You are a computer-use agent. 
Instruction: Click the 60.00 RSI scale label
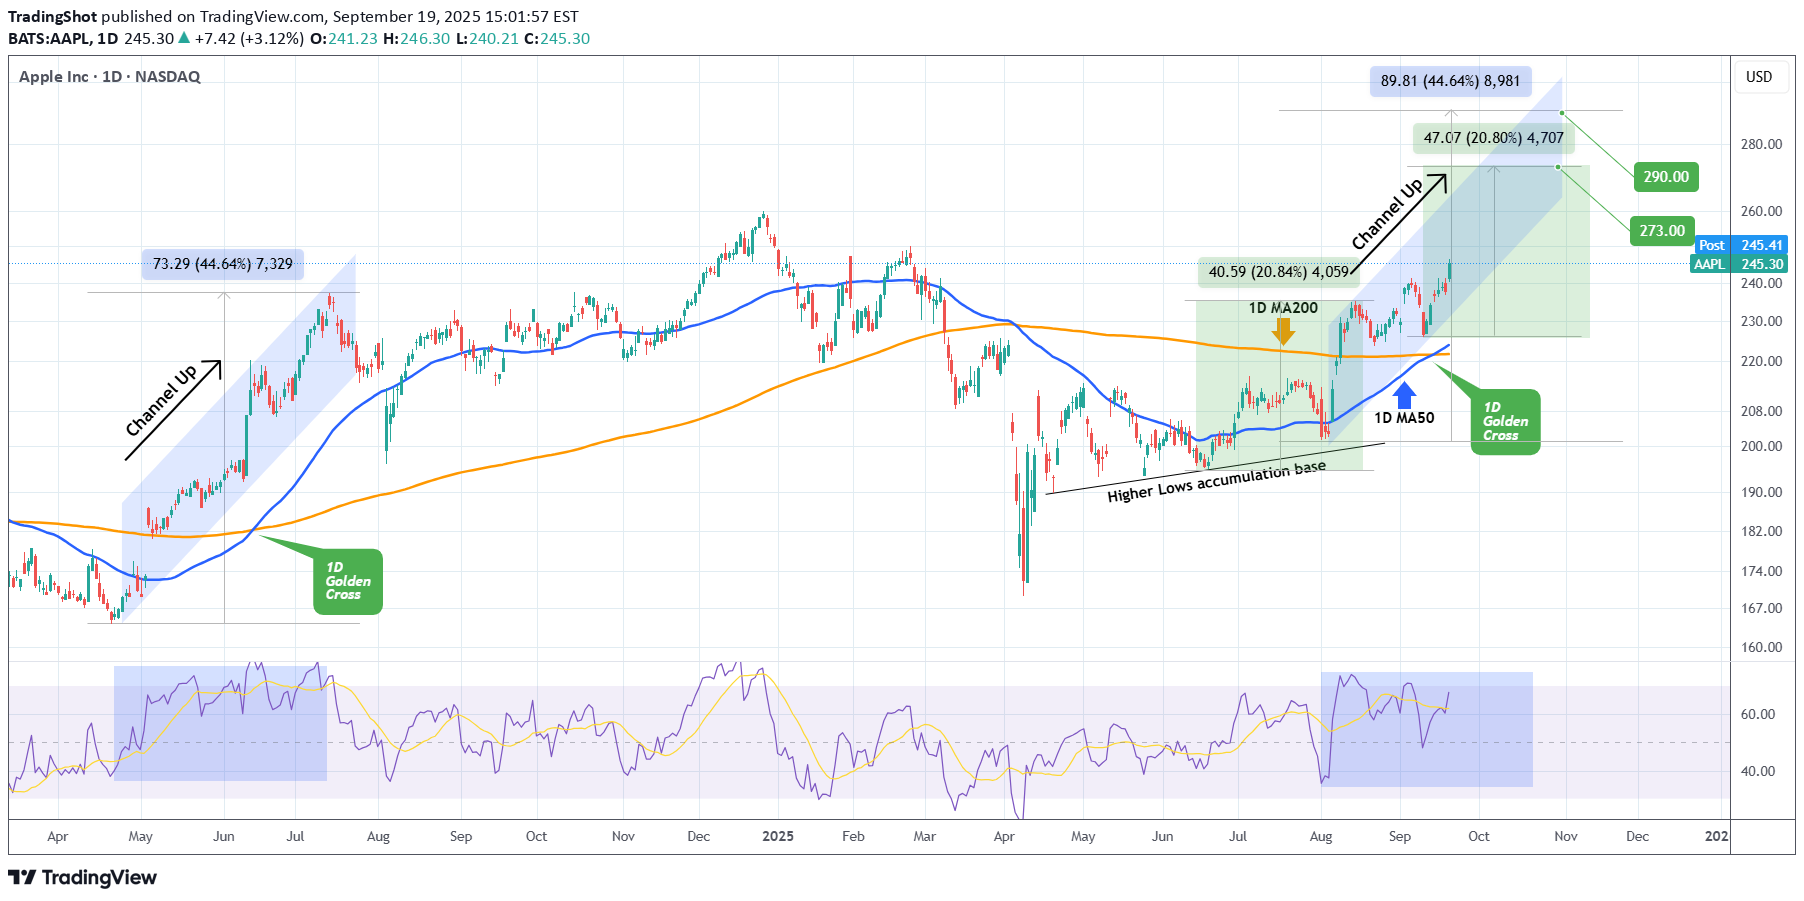pos(1757,714)
